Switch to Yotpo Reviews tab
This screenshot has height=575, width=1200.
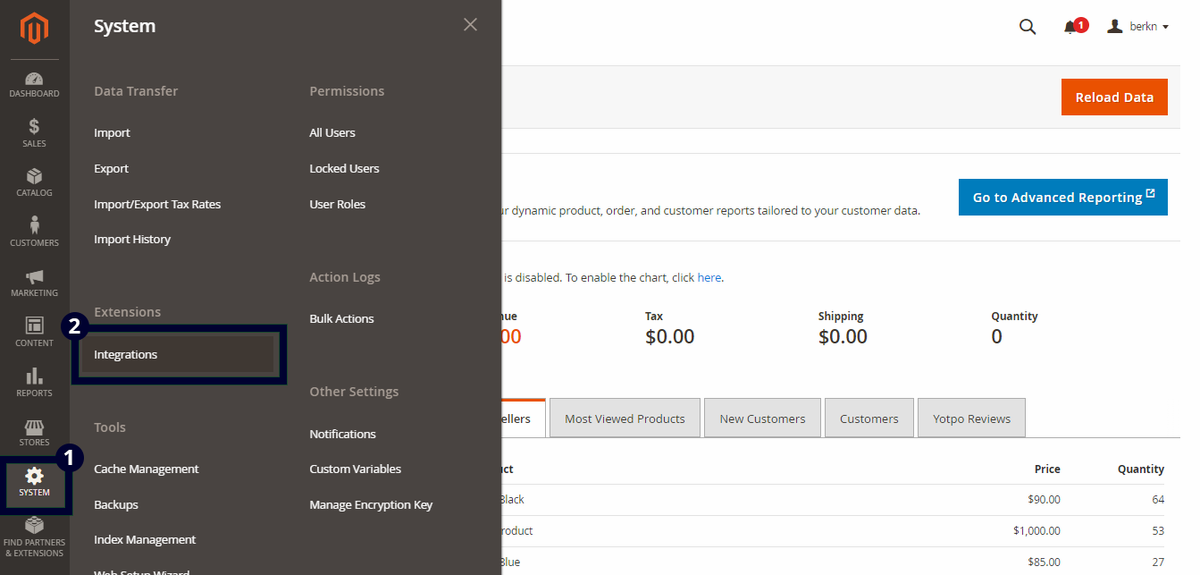click(x=971, y=418)
